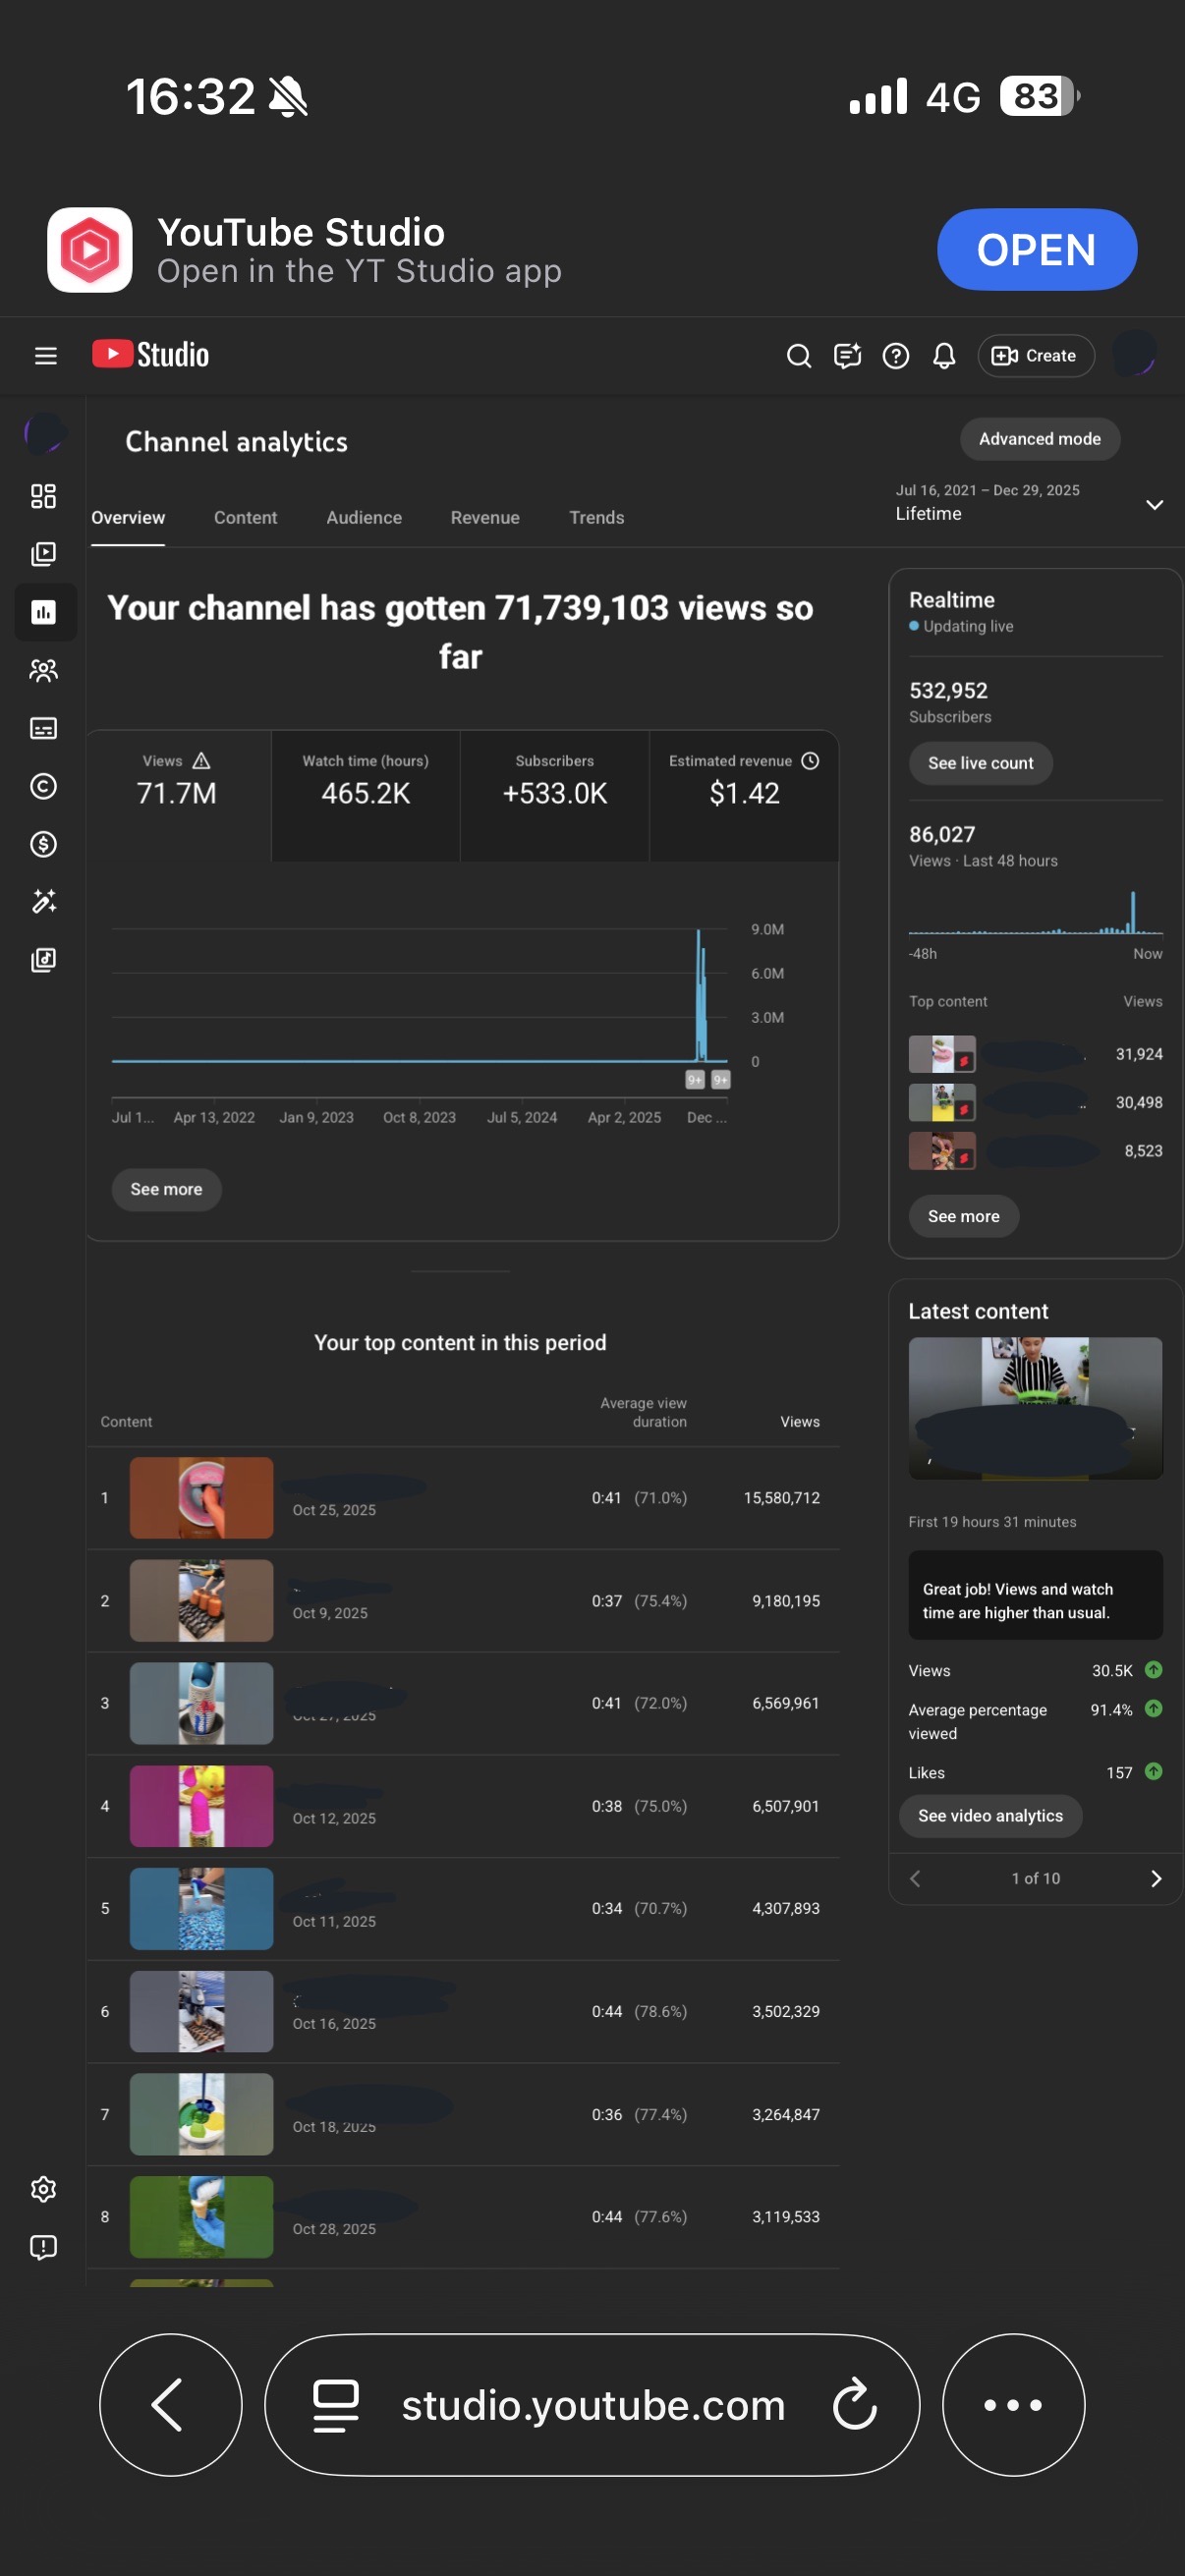1185x2576 pixels.
Task: Open Copyright icon in sidebar
Action: coord(43,786)
